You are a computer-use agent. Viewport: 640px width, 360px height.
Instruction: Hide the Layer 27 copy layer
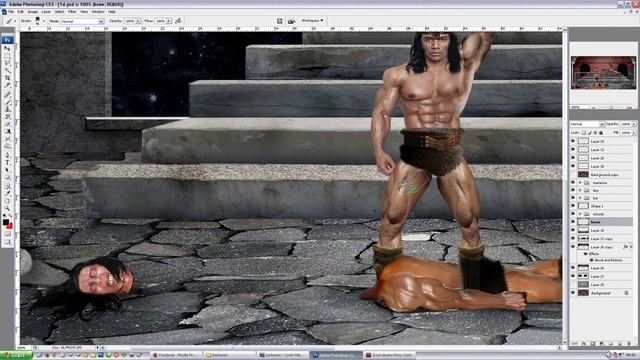coord(573,238)
